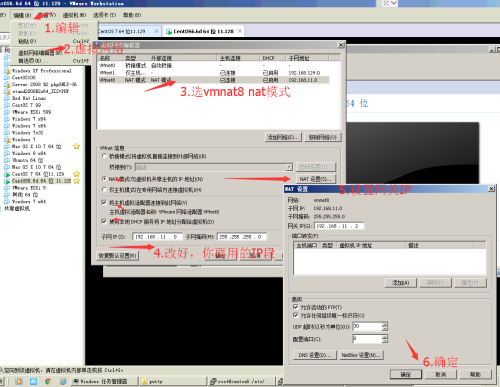Select the VMnet0 bridged row
Viewport: 500px width, 387px height.
pyautogui.click(x=213, y=66)
